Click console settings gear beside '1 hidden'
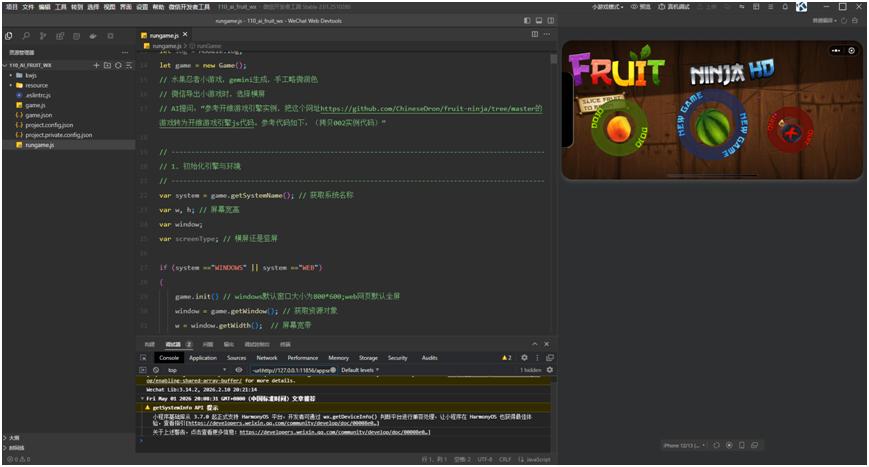 point(550,370)
